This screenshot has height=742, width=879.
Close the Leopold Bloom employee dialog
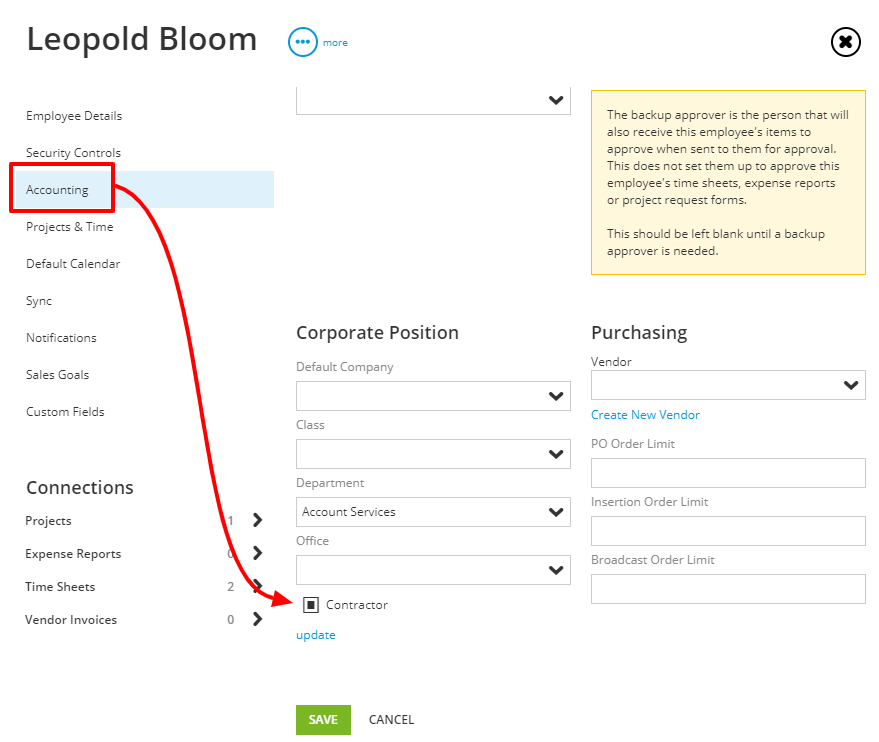pos(845,42)
